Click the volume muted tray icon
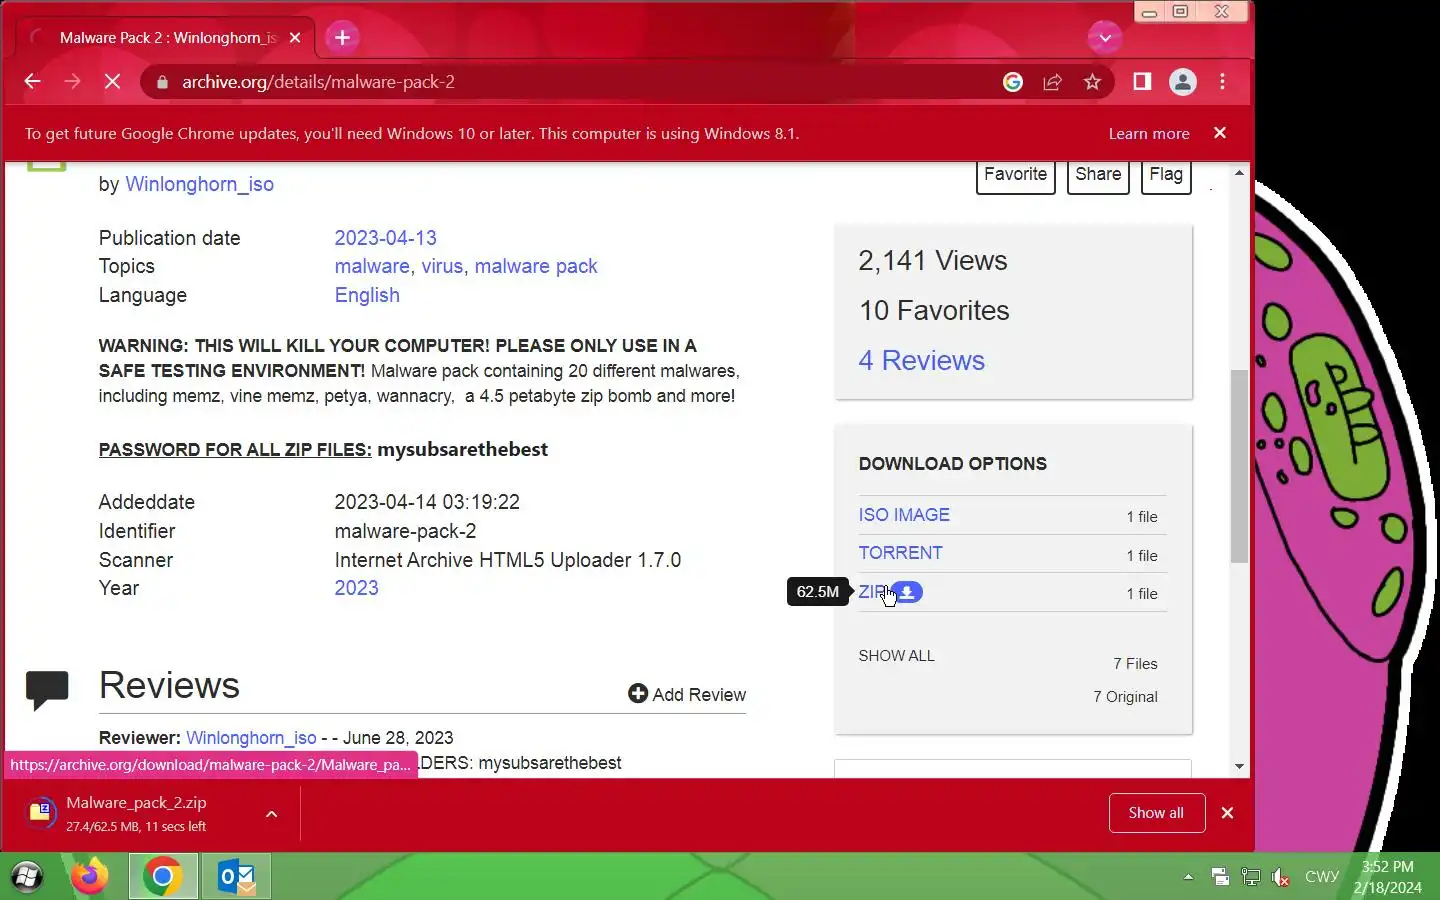This screenshot has height=900, width=1440. pyautogui.click(x=1281, y=877)
